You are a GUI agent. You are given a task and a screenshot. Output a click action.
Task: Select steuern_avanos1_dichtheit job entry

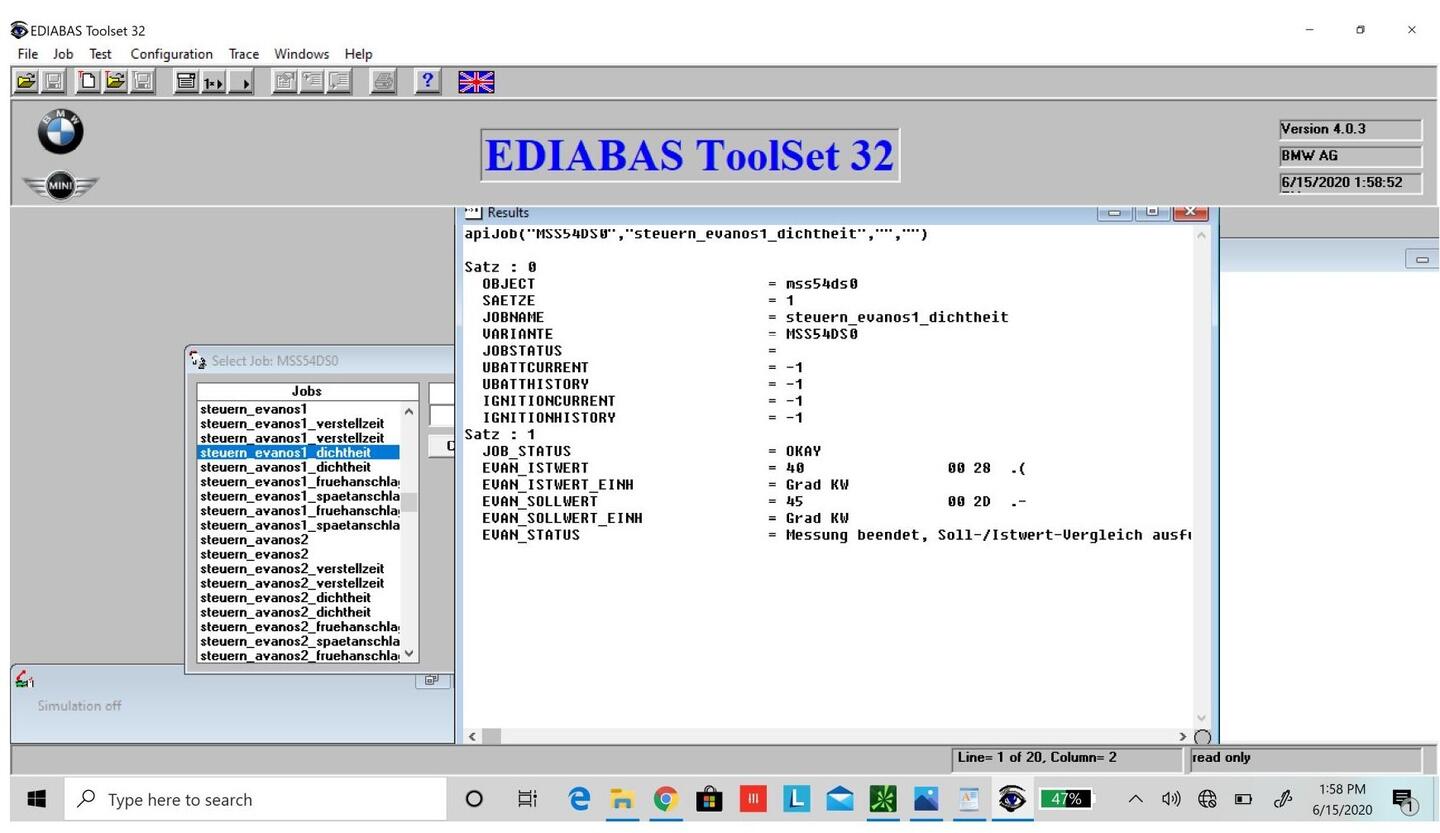(x=285, y=467)
